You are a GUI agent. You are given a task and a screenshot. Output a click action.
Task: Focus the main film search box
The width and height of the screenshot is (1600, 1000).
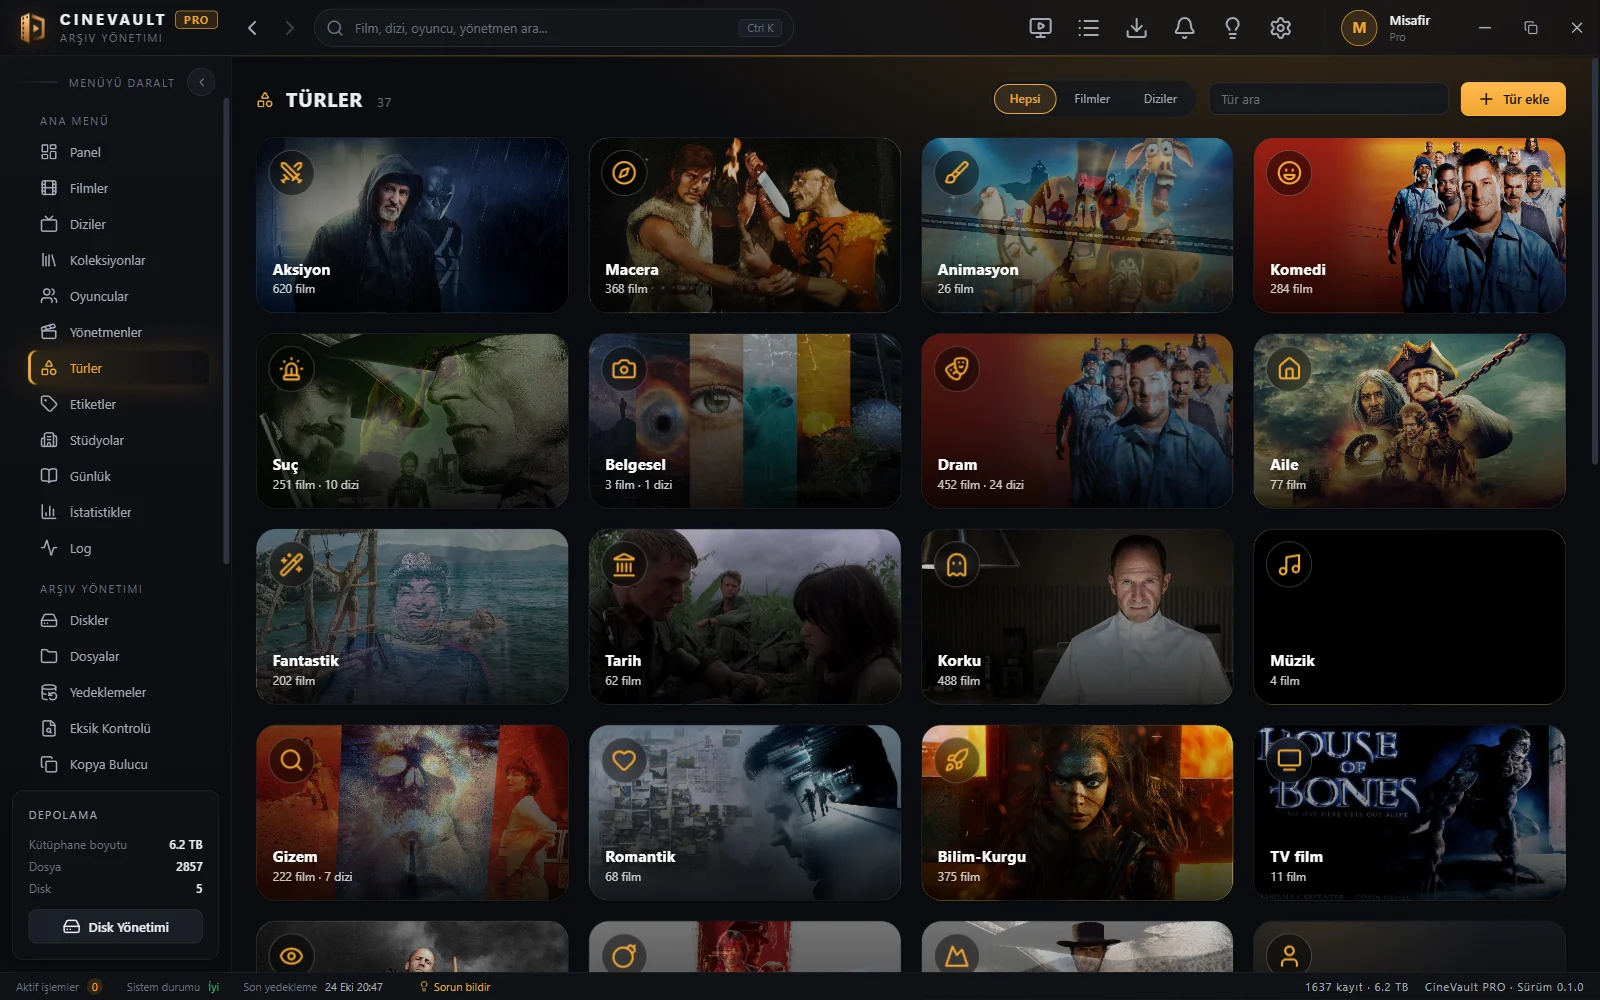[554, 28]
